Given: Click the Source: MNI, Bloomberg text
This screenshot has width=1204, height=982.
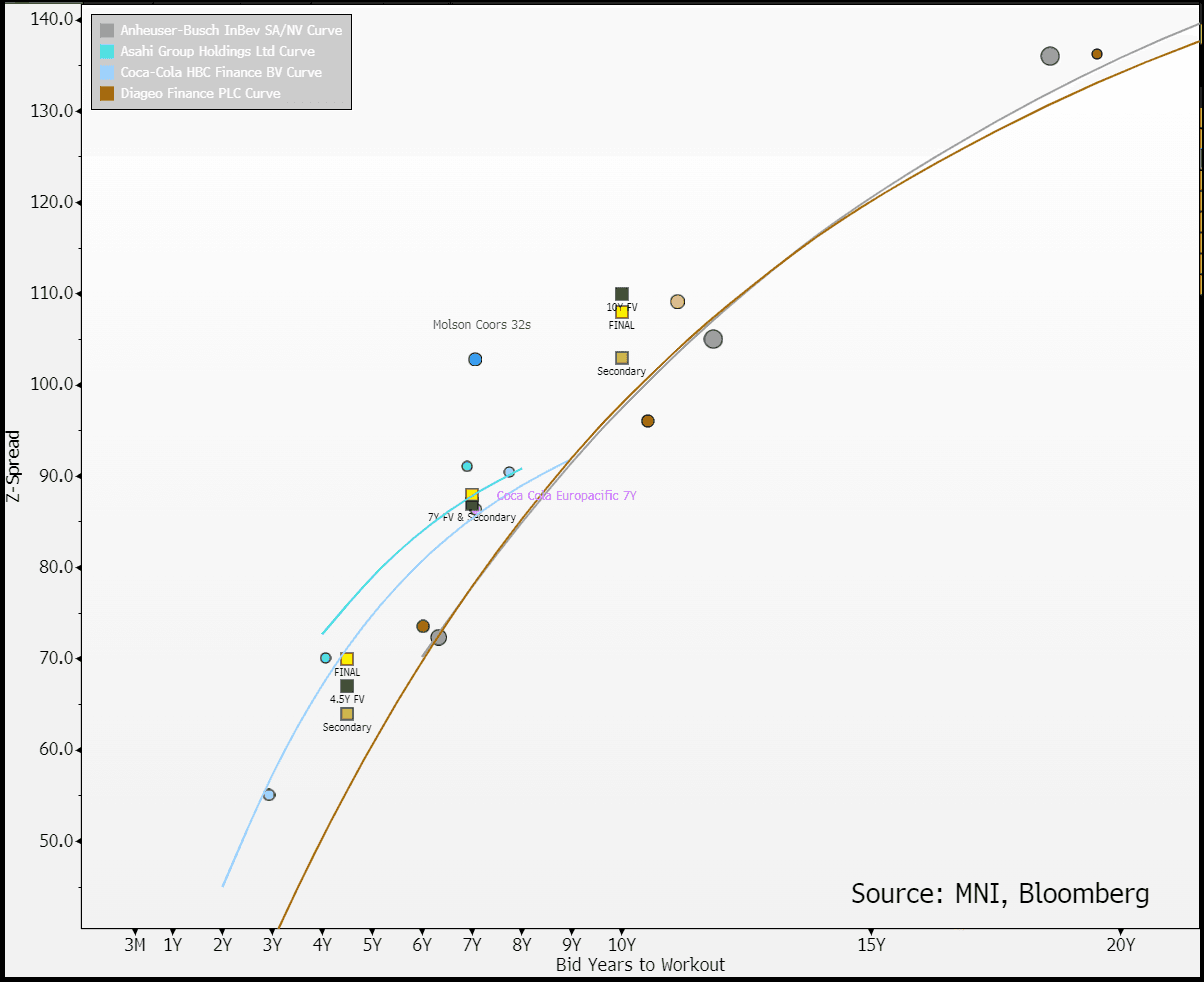Looking at the screenshot, I should point(999,893).
